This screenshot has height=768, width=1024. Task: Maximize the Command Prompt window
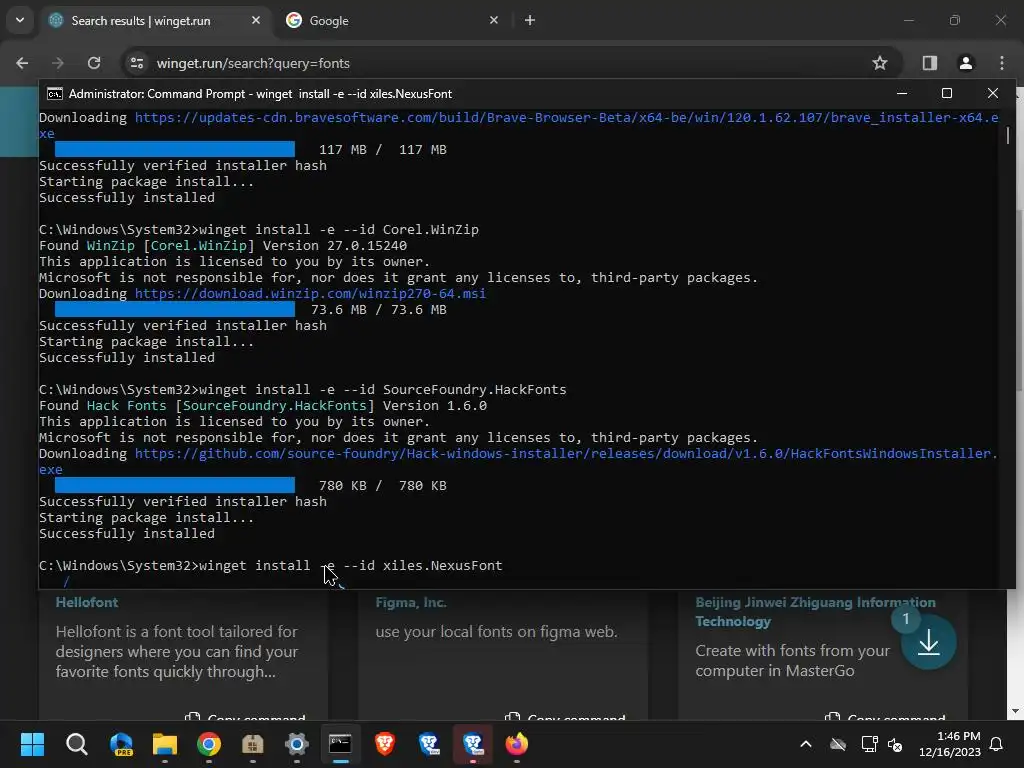tap(947, 93)
